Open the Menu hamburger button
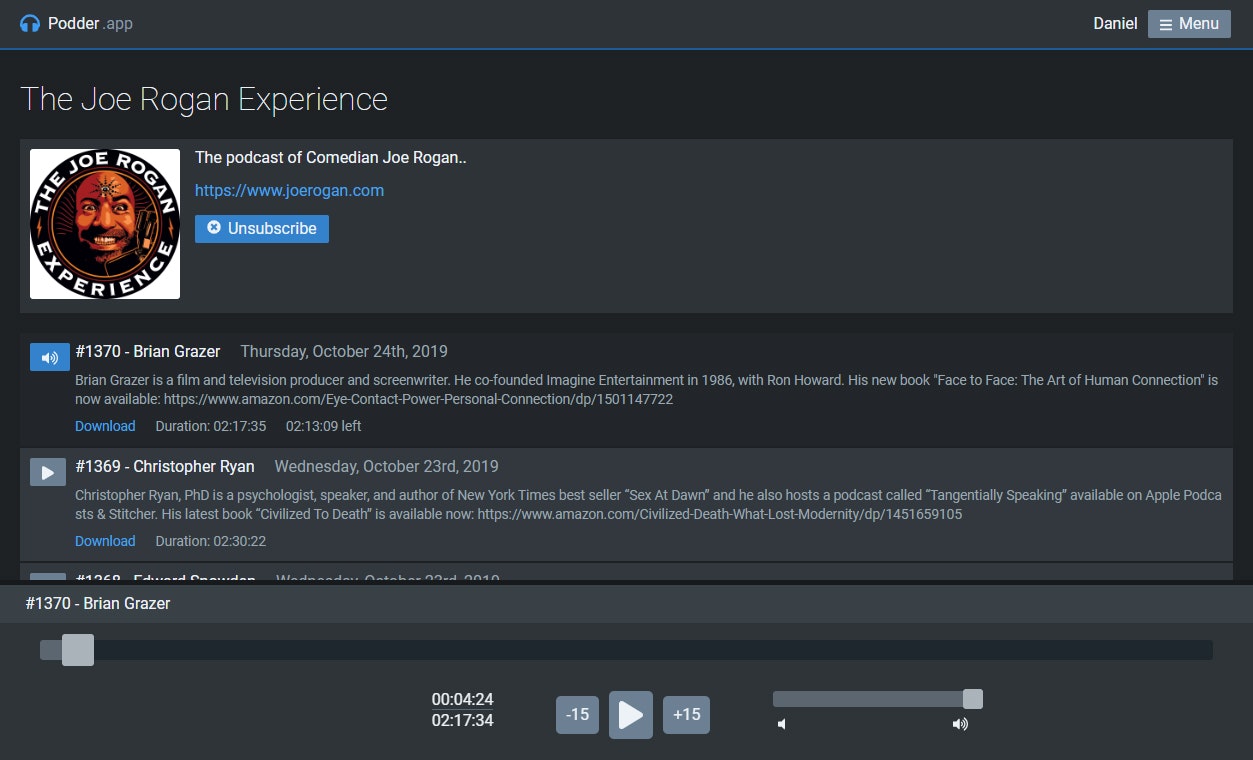Viewport: 1253px width, 760px height. coord(1189,24)
